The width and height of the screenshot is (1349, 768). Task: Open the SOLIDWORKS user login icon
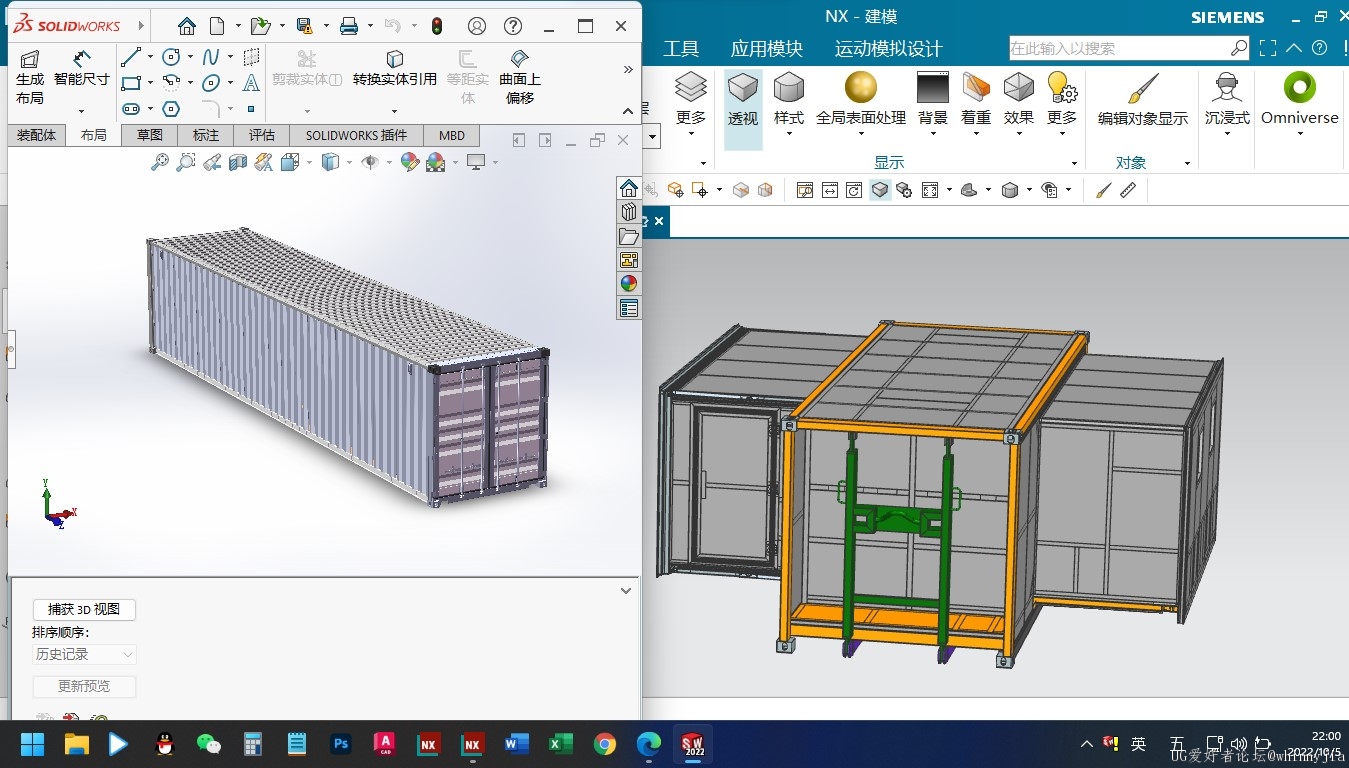[x=477, y=26]
